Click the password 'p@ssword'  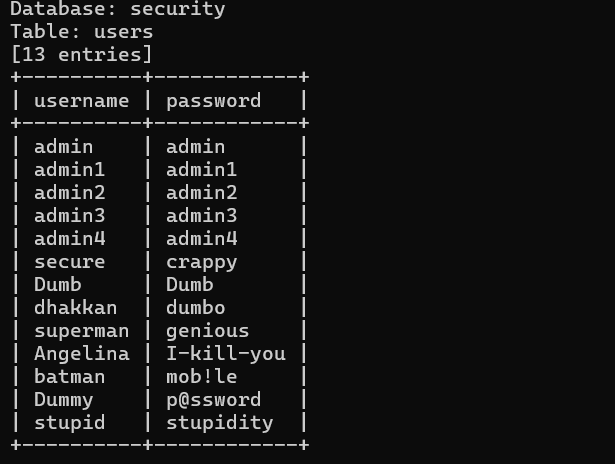pyautogui.click(x=213, y=400)
